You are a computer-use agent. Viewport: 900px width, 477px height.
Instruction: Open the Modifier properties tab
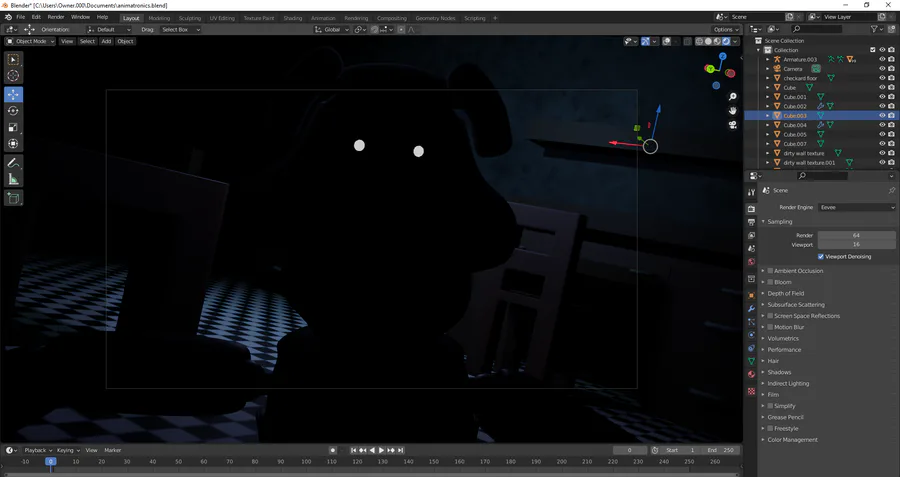point(751,309)
